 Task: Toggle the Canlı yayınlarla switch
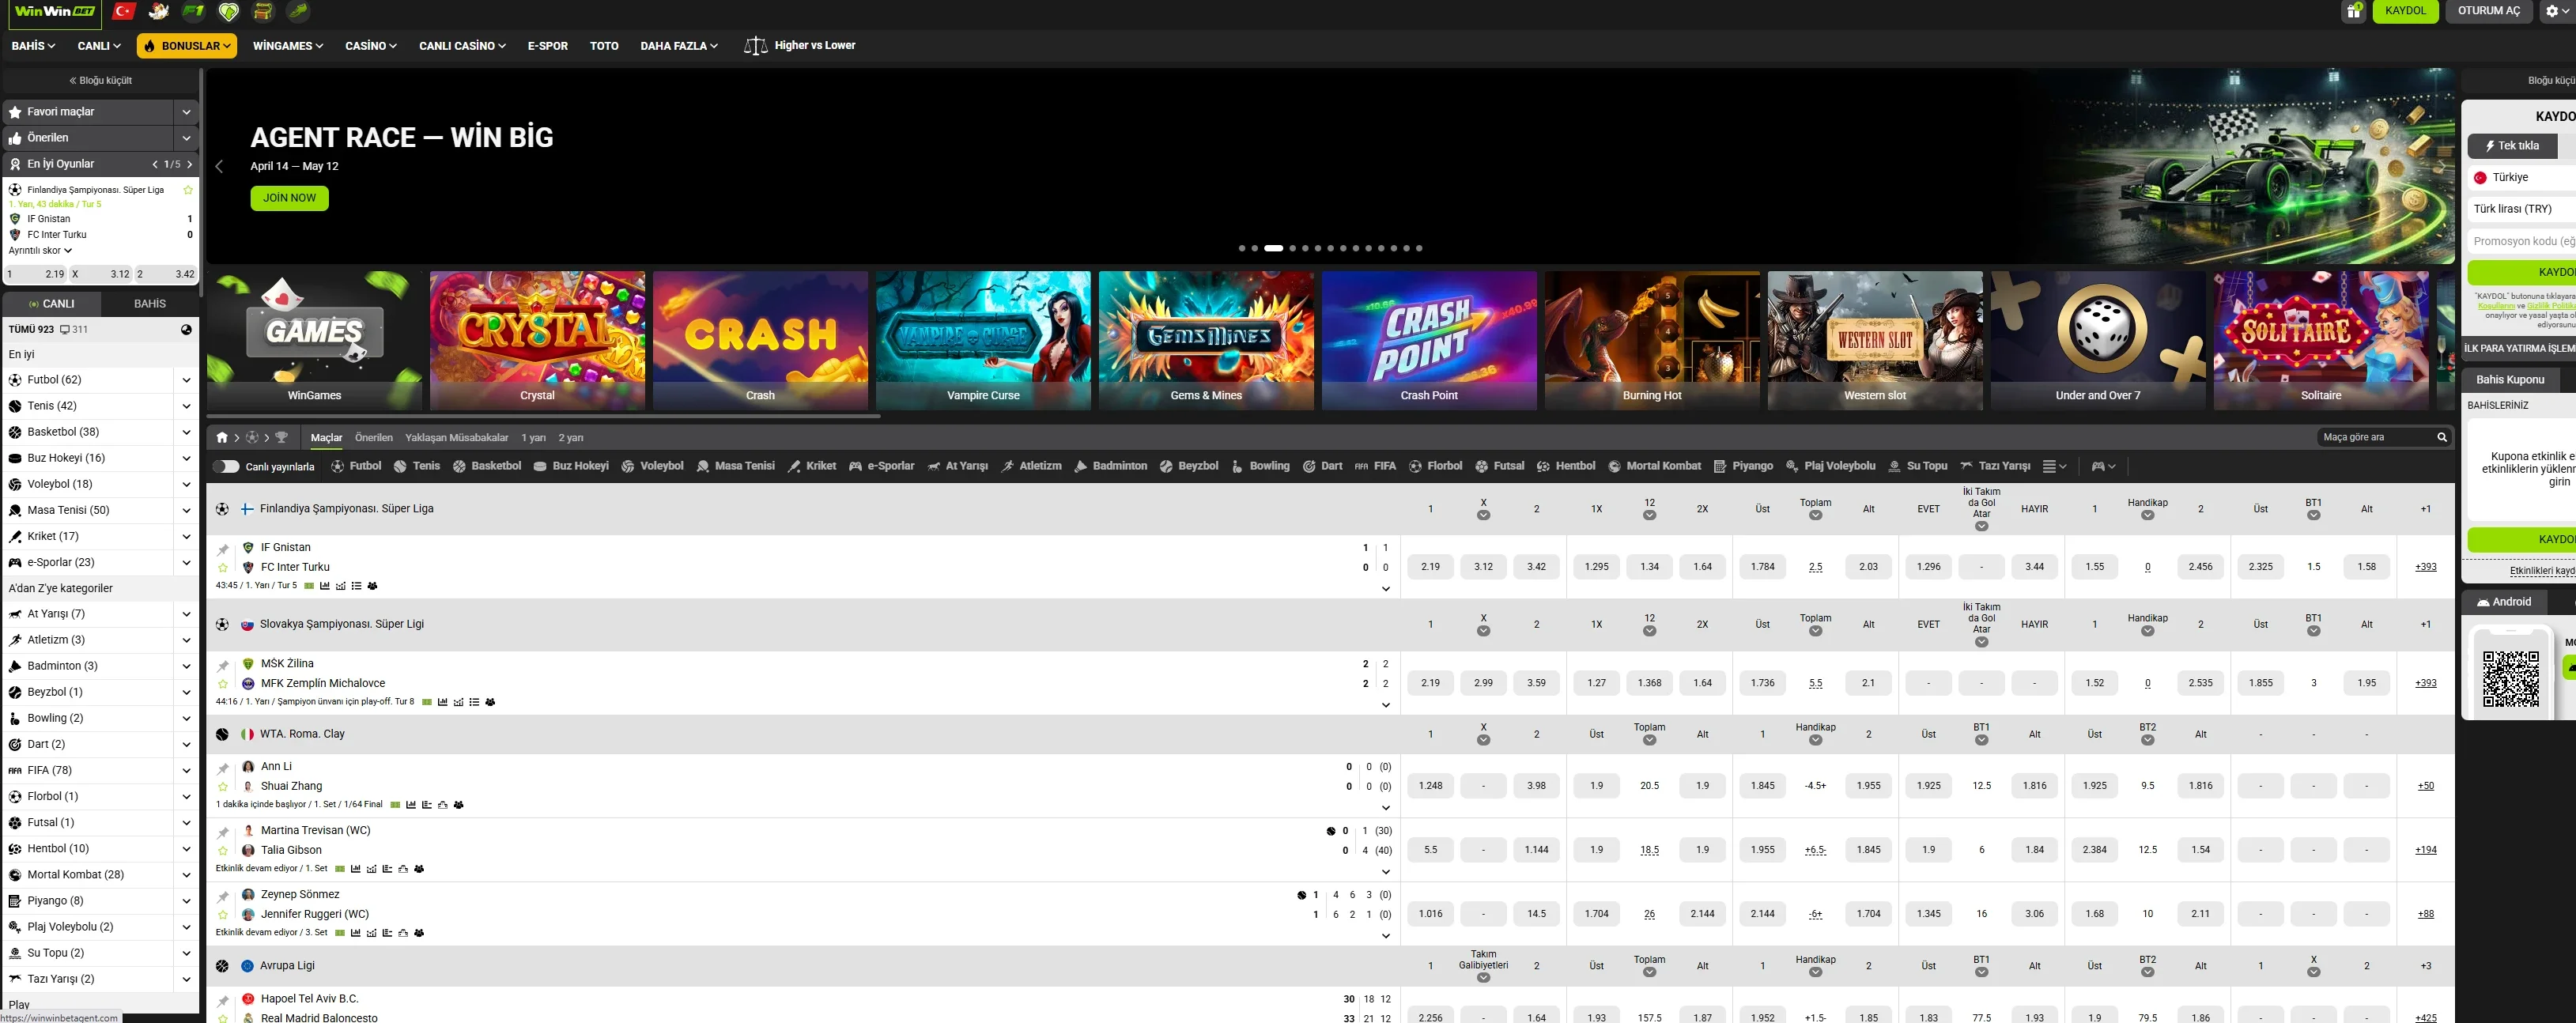tap(227, 467)
